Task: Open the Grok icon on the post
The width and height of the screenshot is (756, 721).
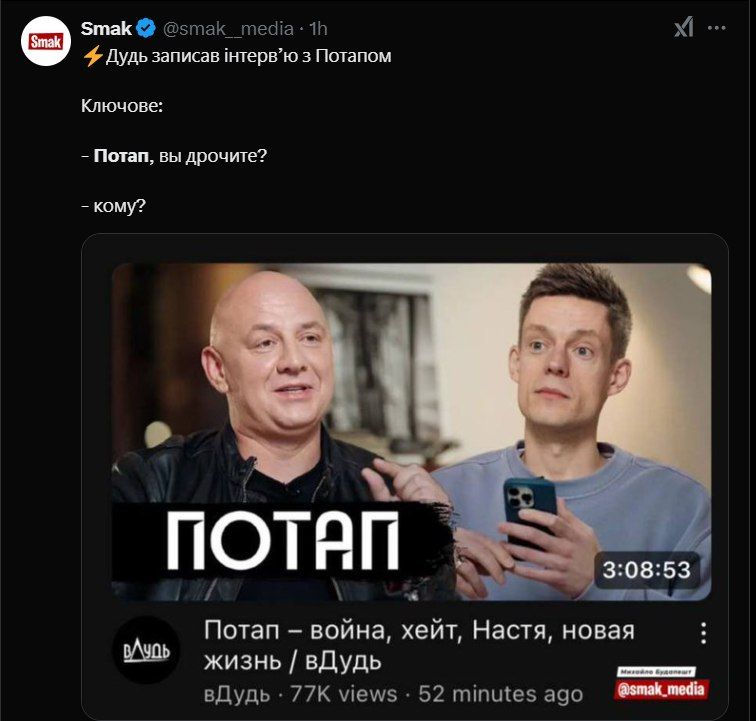Action: point(684,27)
